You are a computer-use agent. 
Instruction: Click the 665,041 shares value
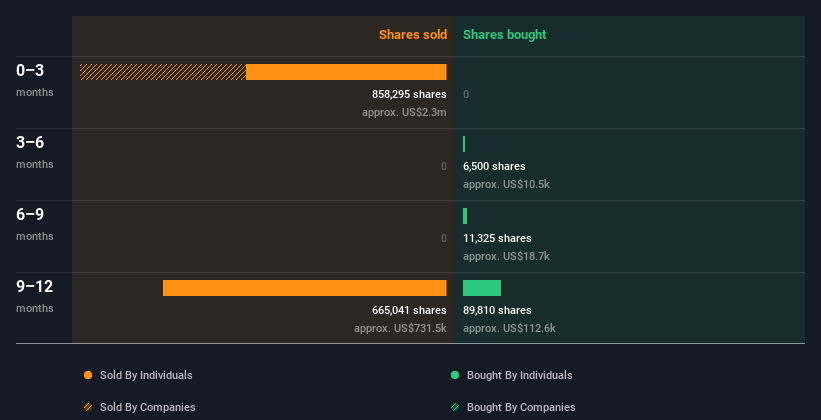click(x=409, y=311)
